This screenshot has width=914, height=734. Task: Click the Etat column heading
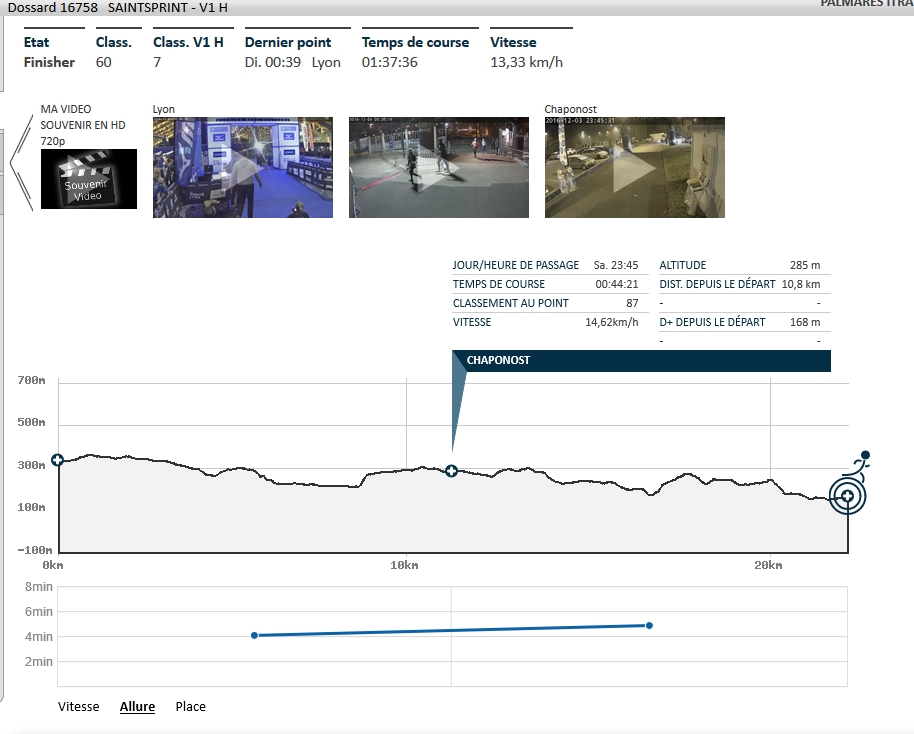point(36,43)
